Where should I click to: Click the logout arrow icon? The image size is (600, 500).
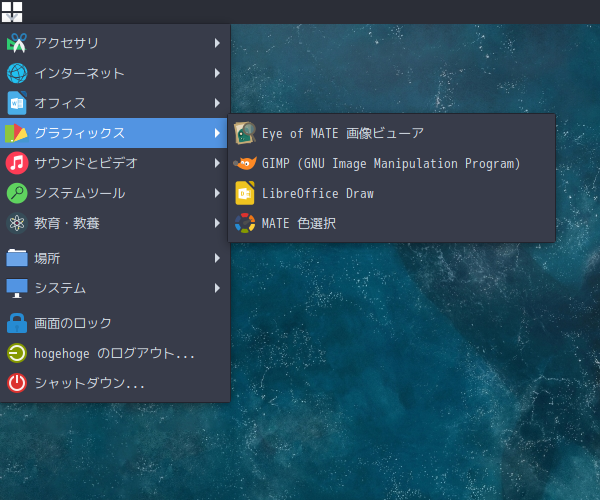click(x=17, y=353)
